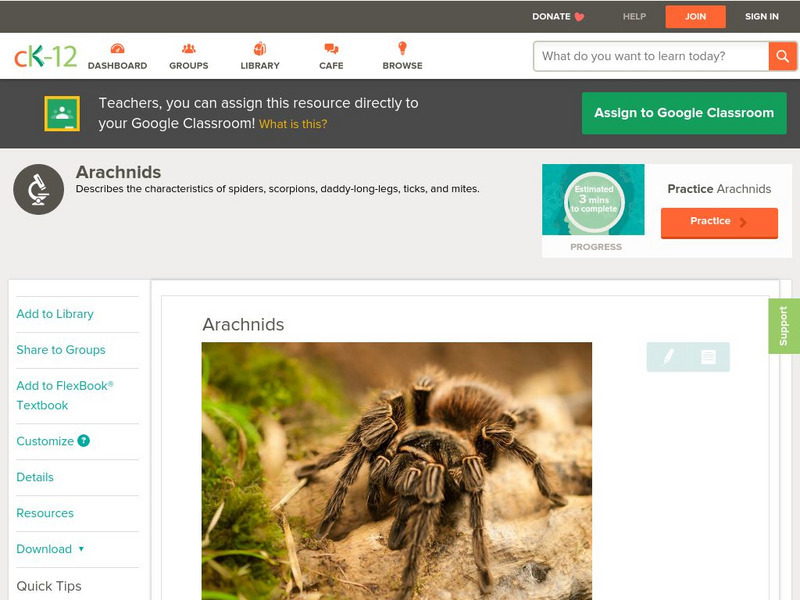Click arrow icon on Practice button
800x600 pixels.
[x=743, y=222]
